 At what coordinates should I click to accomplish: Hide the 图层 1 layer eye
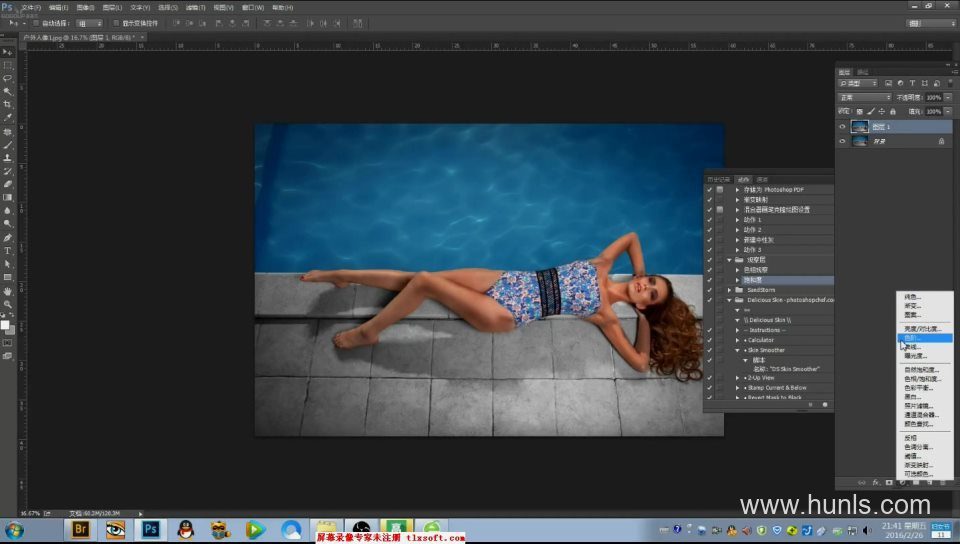(842, 127)
